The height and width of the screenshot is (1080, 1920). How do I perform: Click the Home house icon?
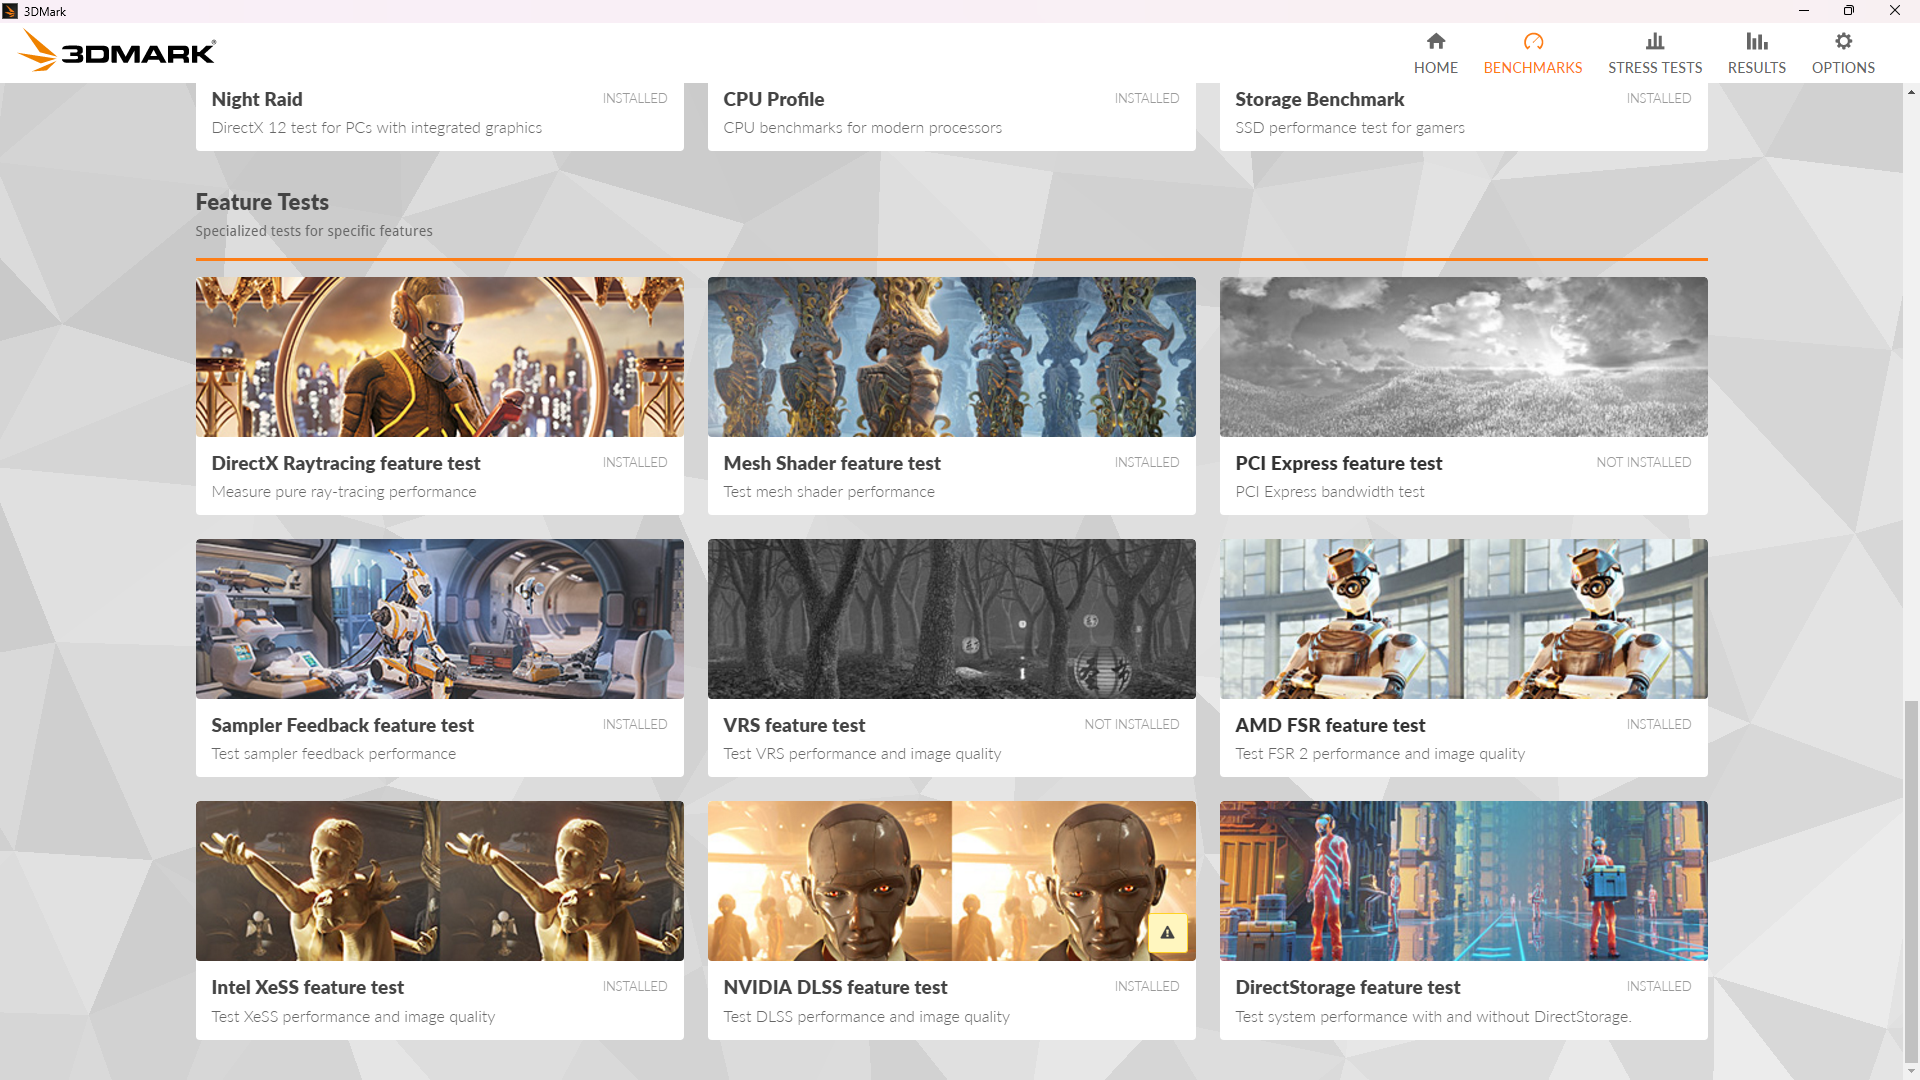point(1435,41)
